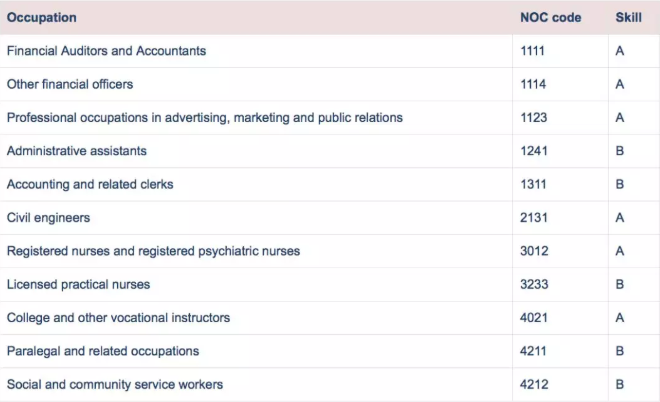This screenshot has height=402, width=660.
Task: Click NOC code 2131 cell
Action: pos(534,217)
